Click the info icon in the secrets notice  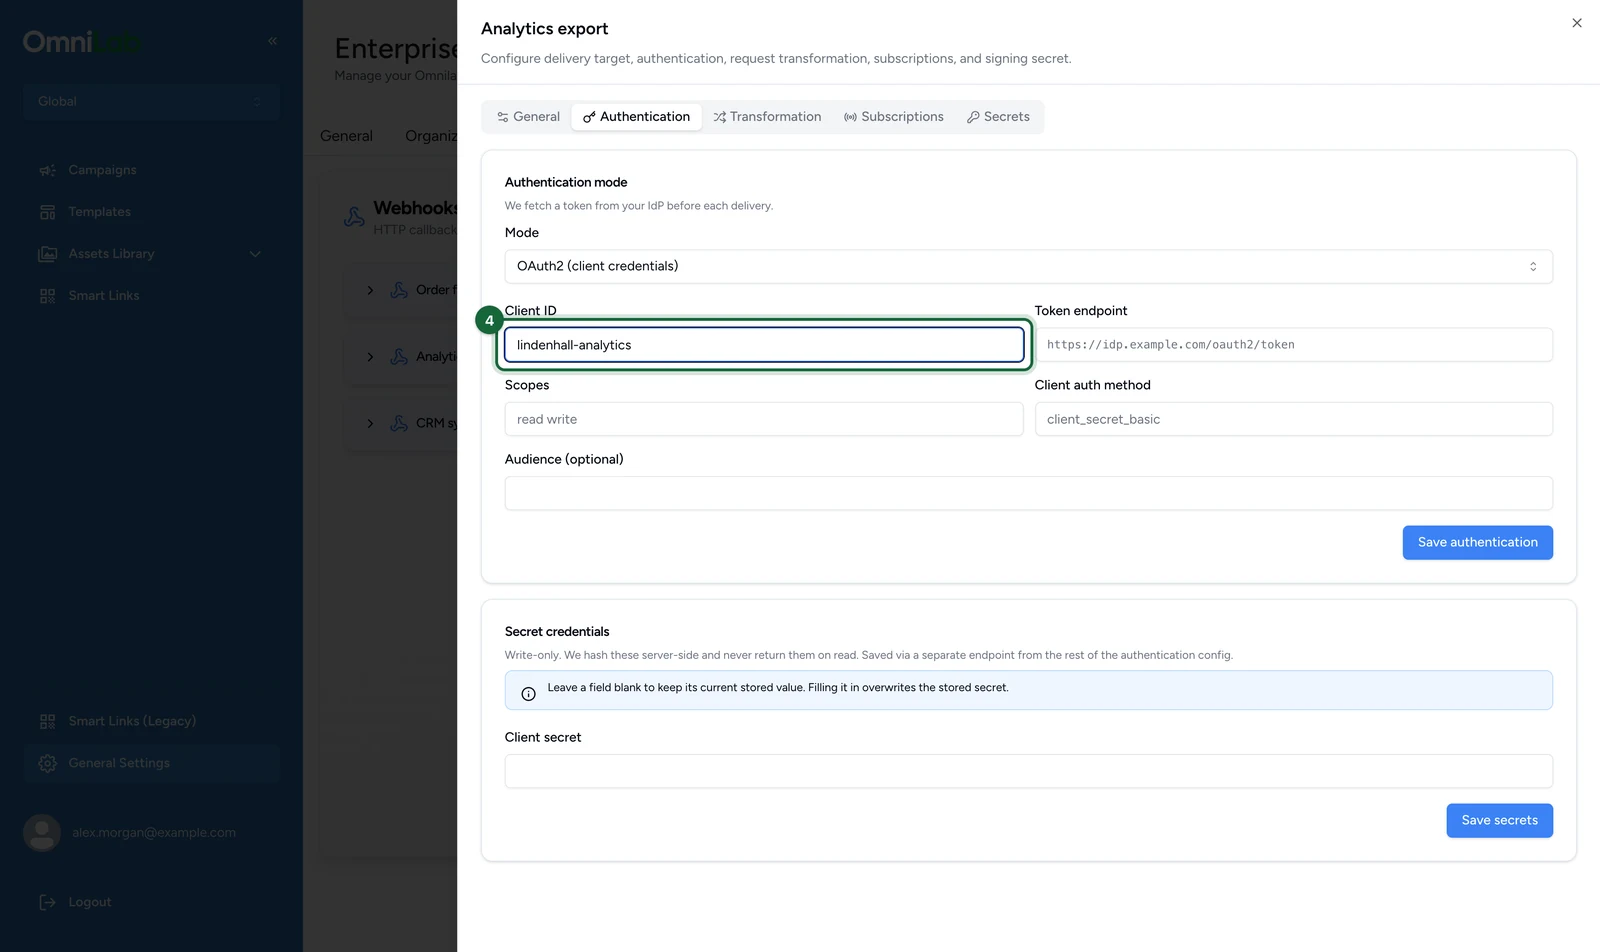[529, 694]
